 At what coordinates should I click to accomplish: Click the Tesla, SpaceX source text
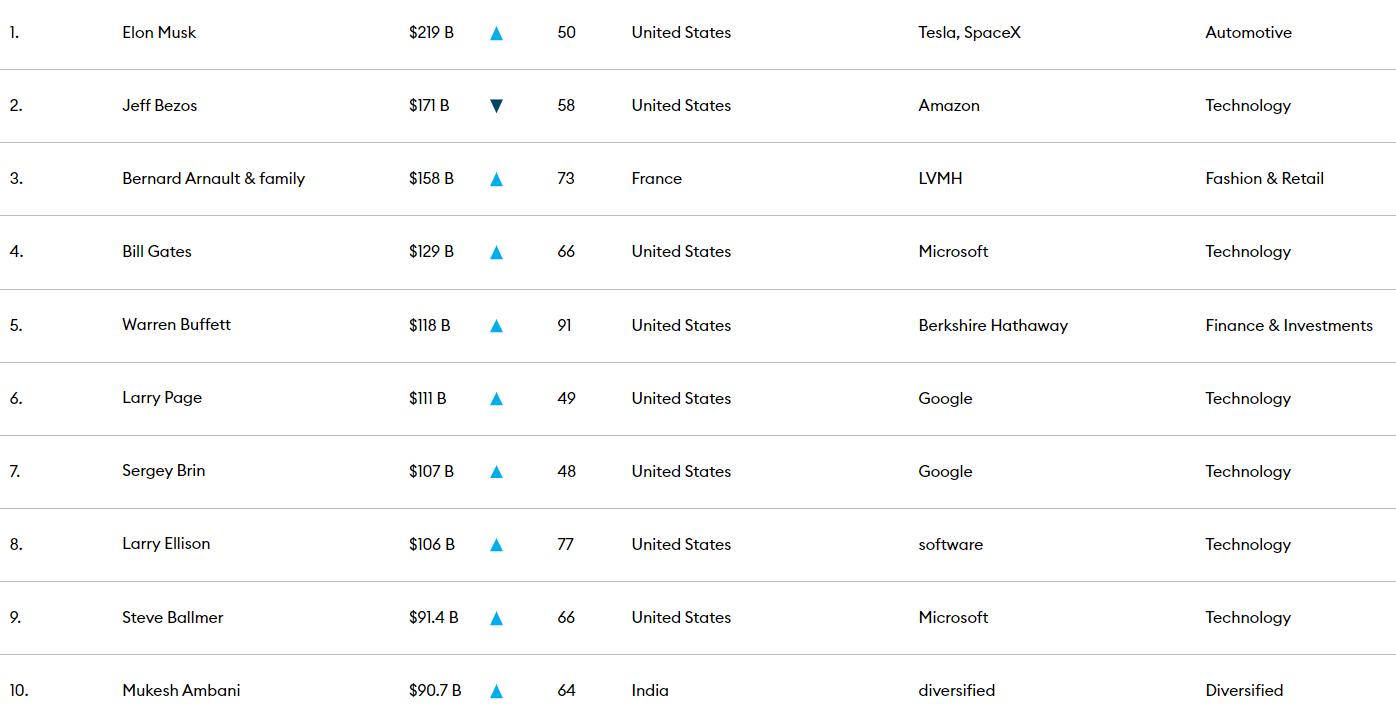tap(969, 32)
